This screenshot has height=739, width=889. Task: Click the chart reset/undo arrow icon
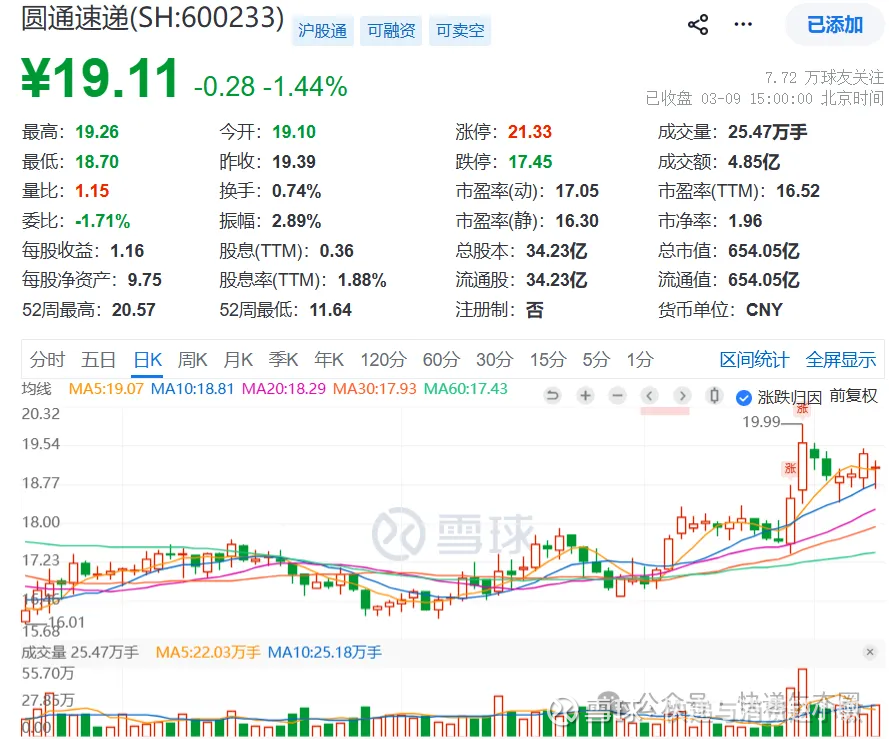point(552,395)
